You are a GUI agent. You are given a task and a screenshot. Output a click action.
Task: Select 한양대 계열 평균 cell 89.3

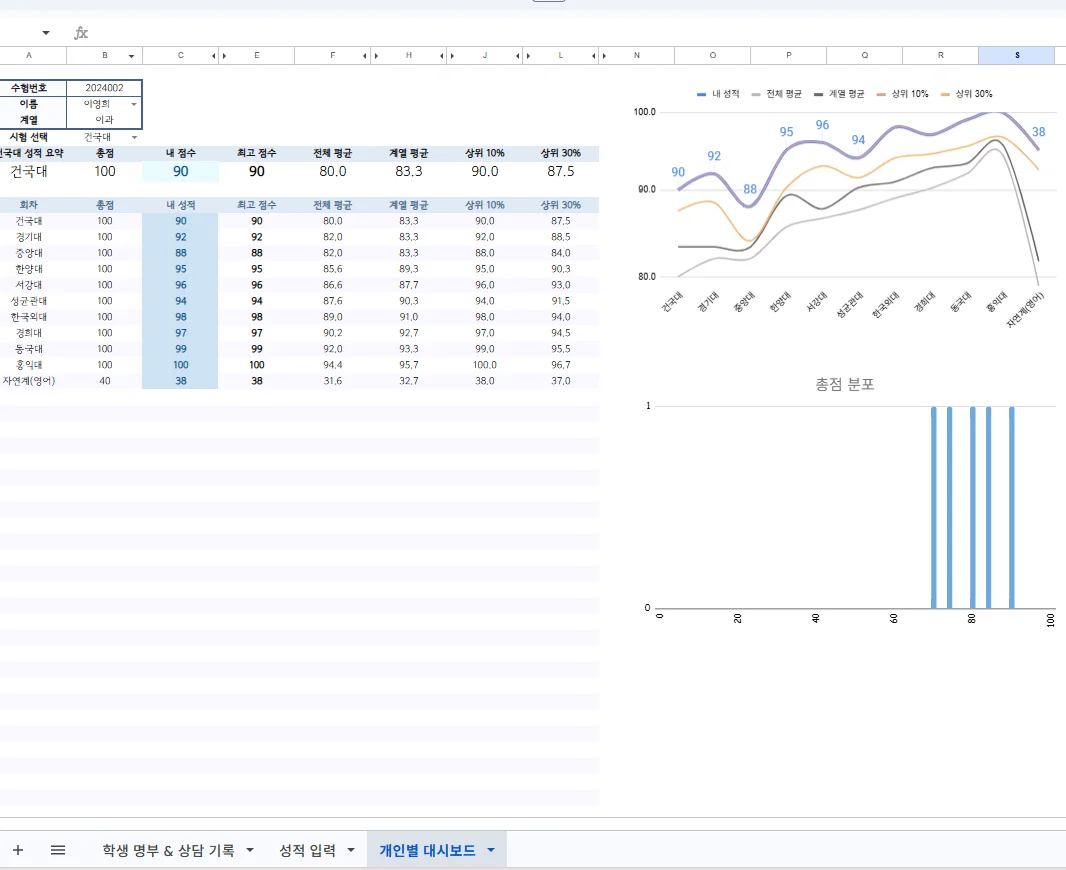click(409, 268)
